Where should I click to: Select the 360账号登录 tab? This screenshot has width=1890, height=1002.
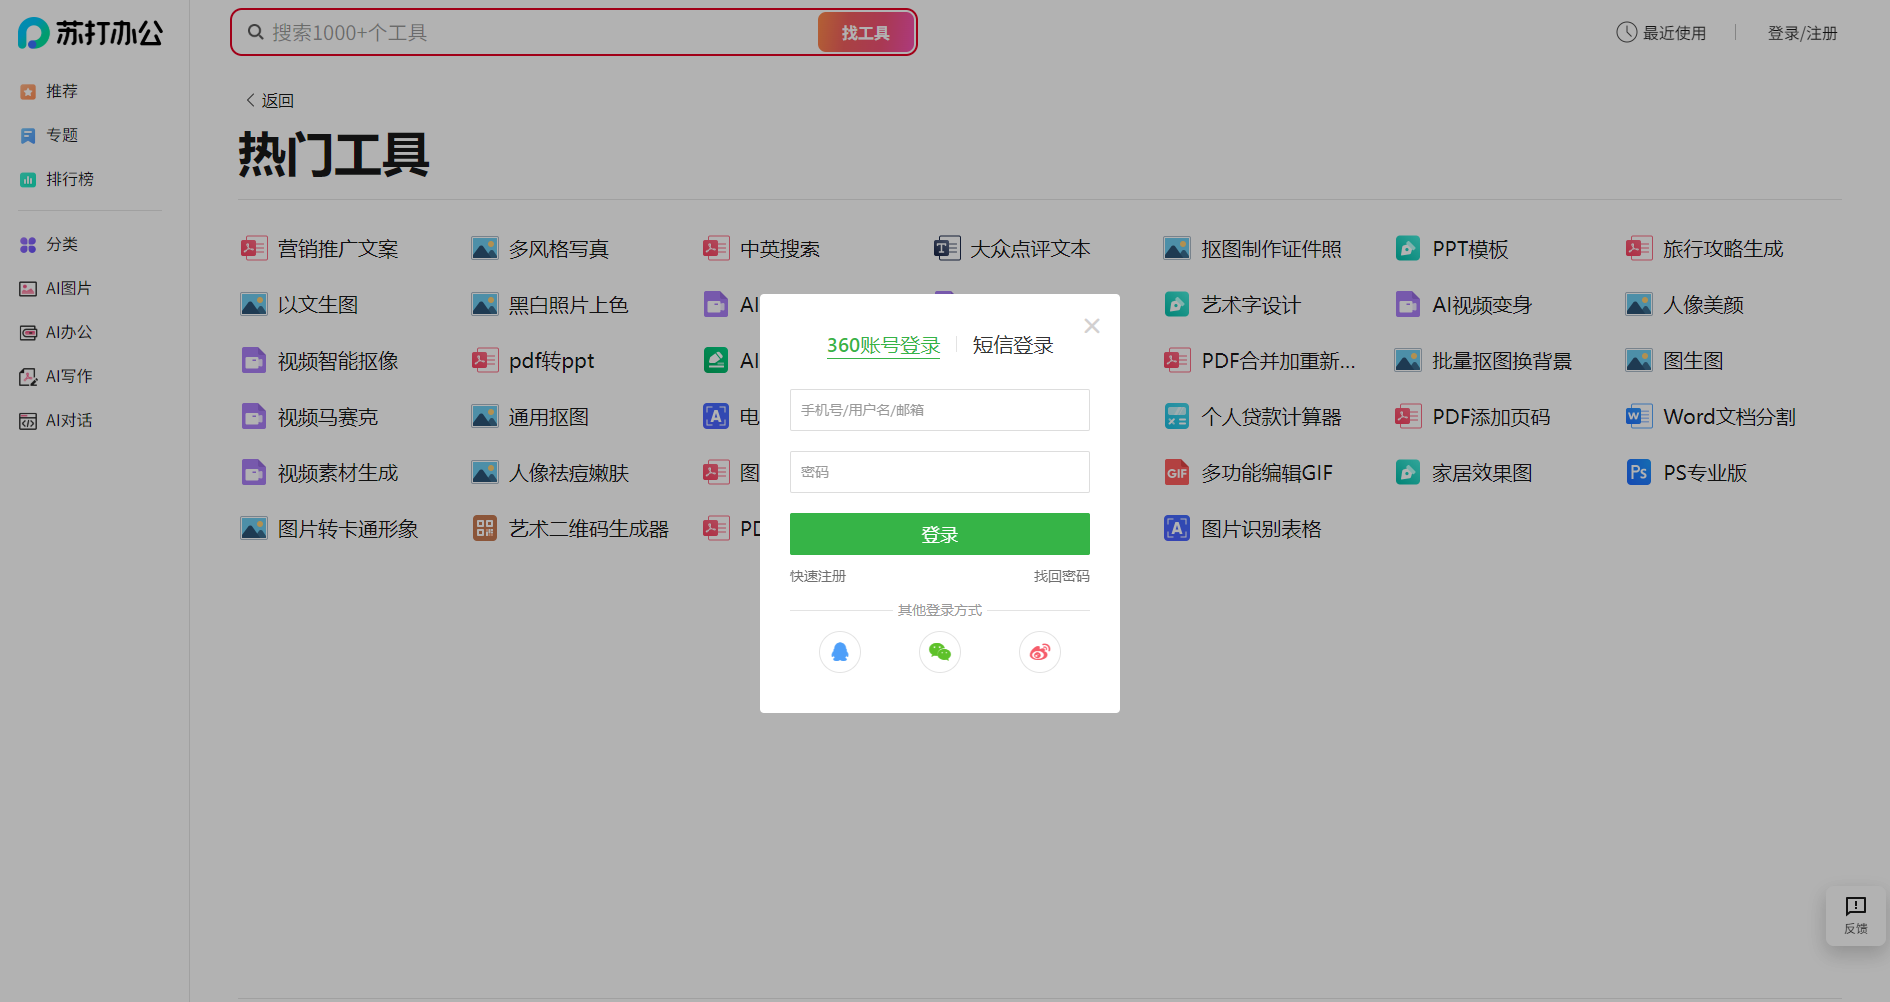[x=883, y=344]
